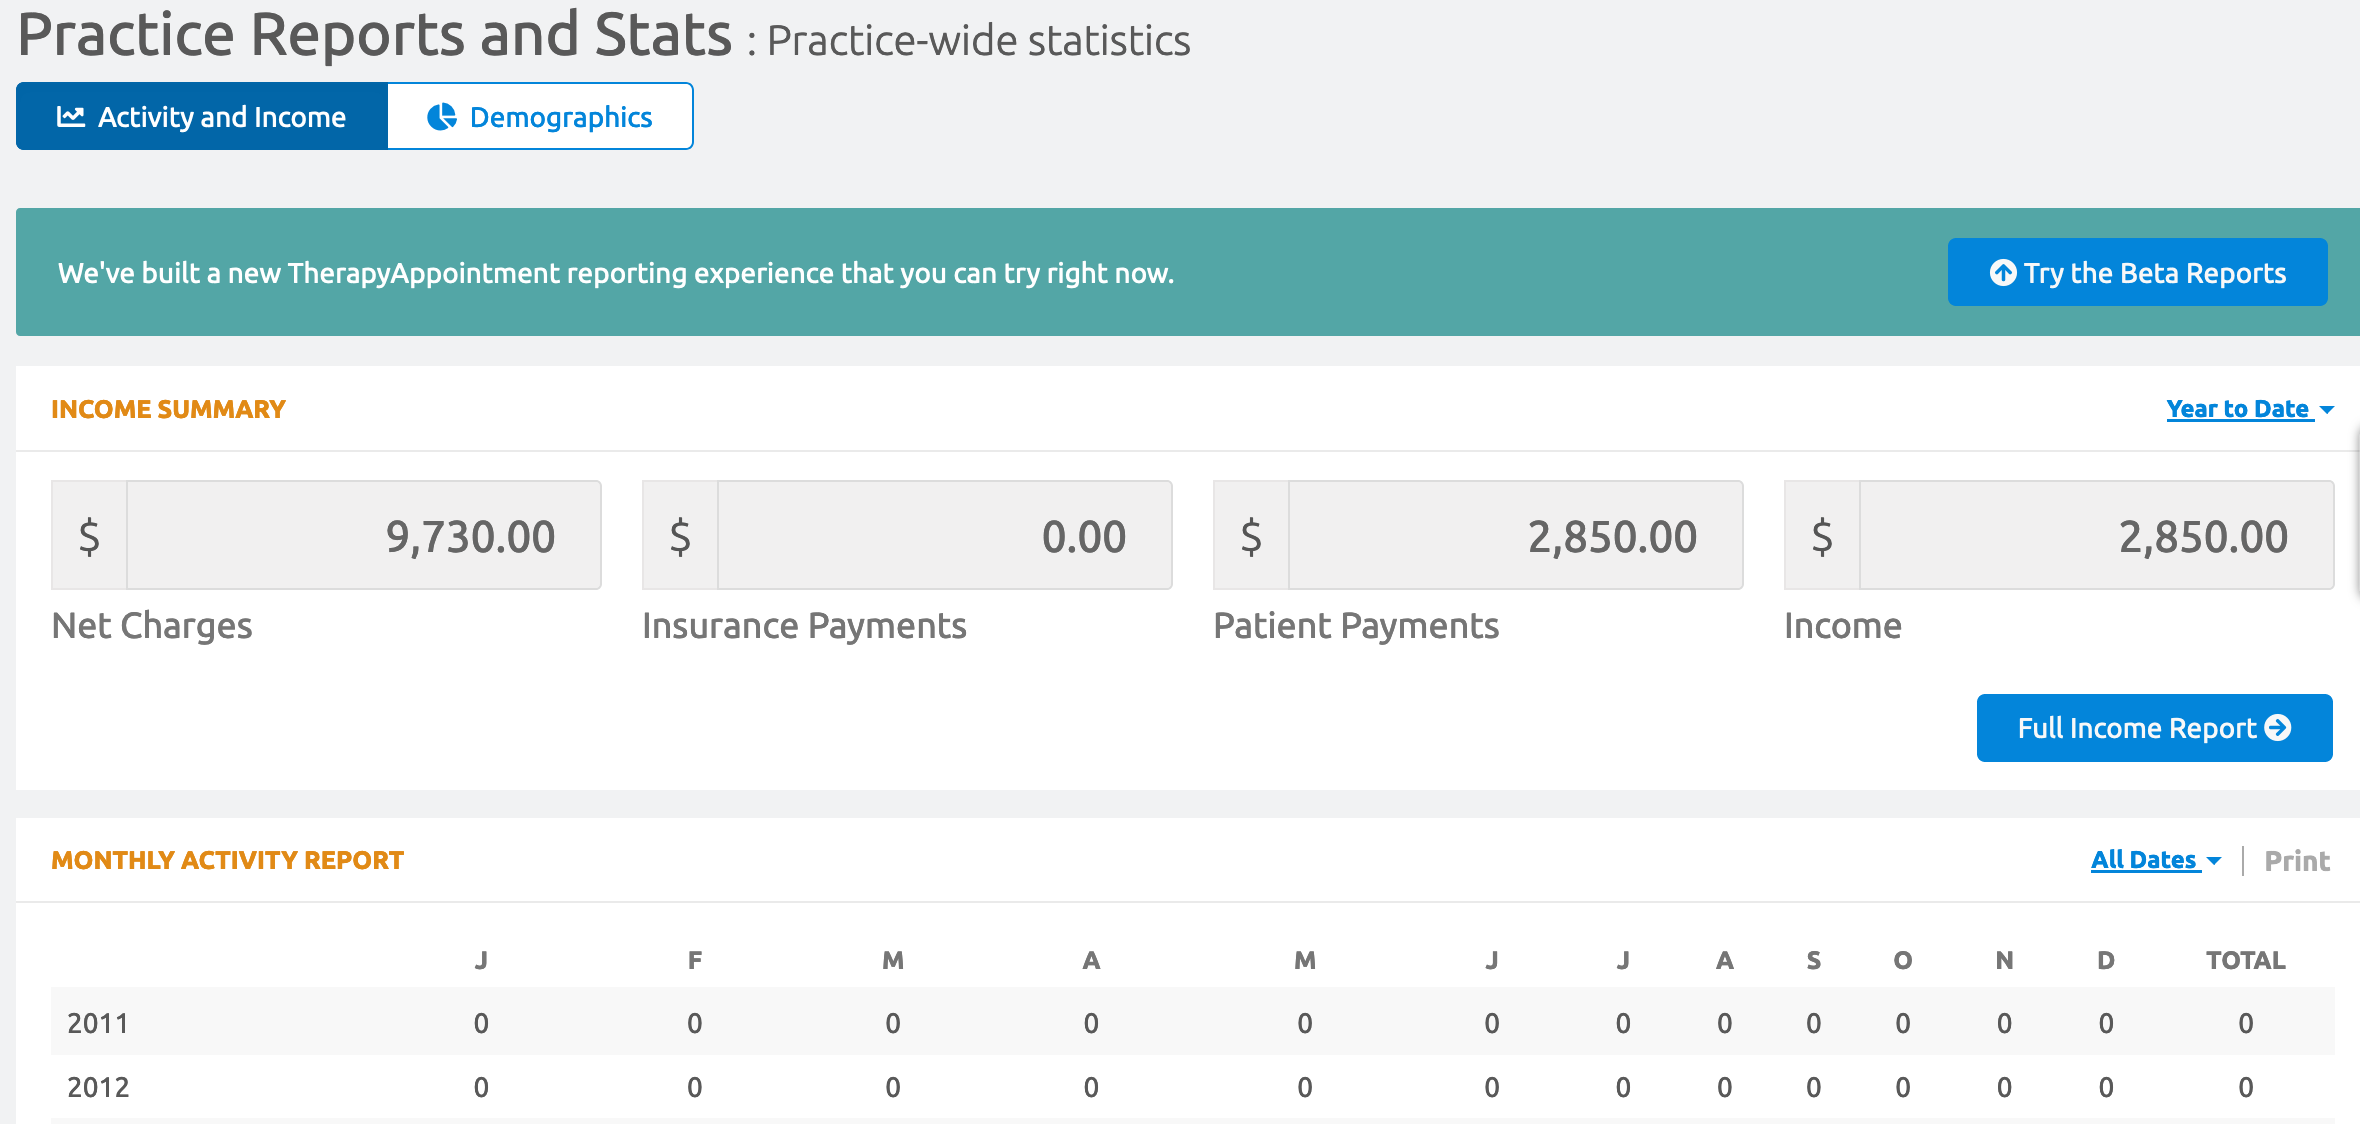Click the dollar sign beside Income amount
The width and height of the screenshot is (2360, 1124).
1822,536
